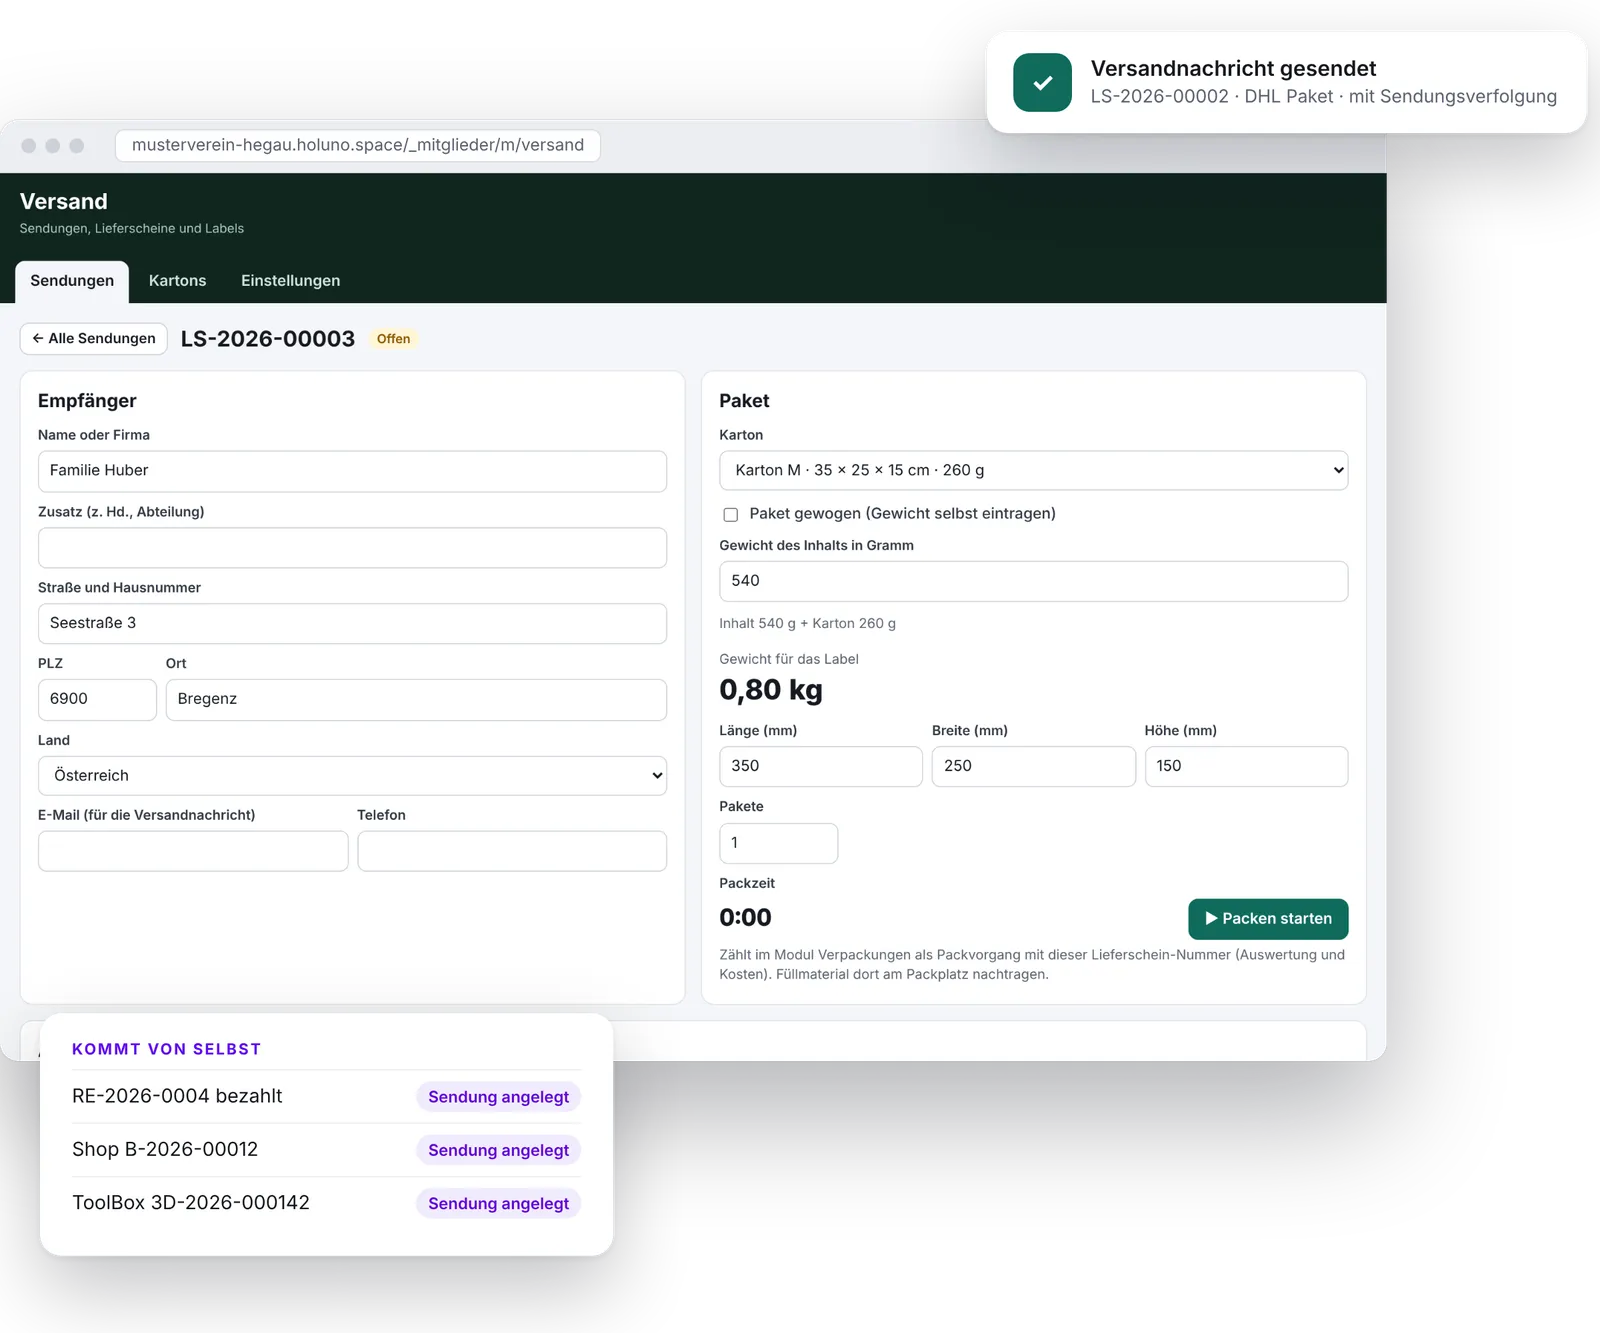This screenshot has height=1333, width=1600.
Task: Click the Straße und Hausnummer field
Action: 352,623
